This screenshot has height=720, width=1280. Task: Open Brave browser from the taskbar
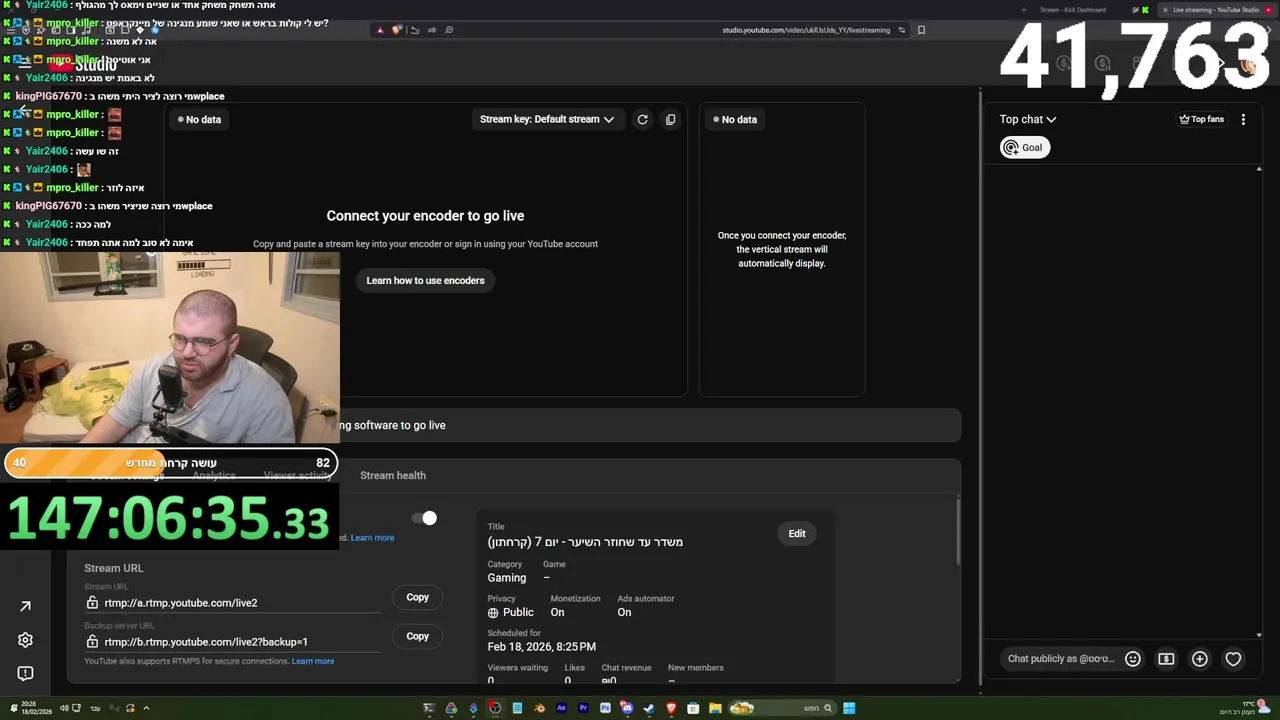[671, 708]
